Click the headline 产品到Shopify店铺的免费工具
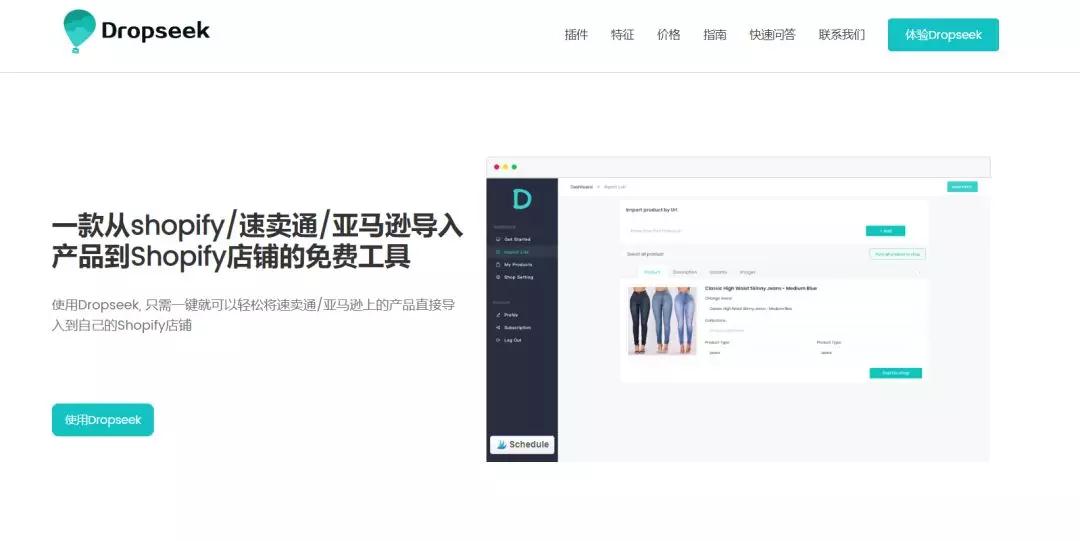Viewport: 1080px width, 541px height. click(231, 257)
